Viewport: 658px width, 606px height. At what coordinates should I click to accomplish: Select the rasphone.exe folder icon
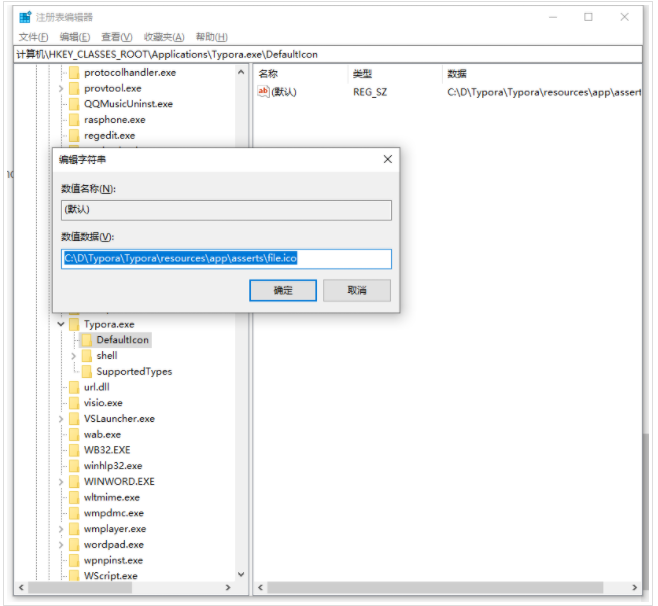pos(74,120)
